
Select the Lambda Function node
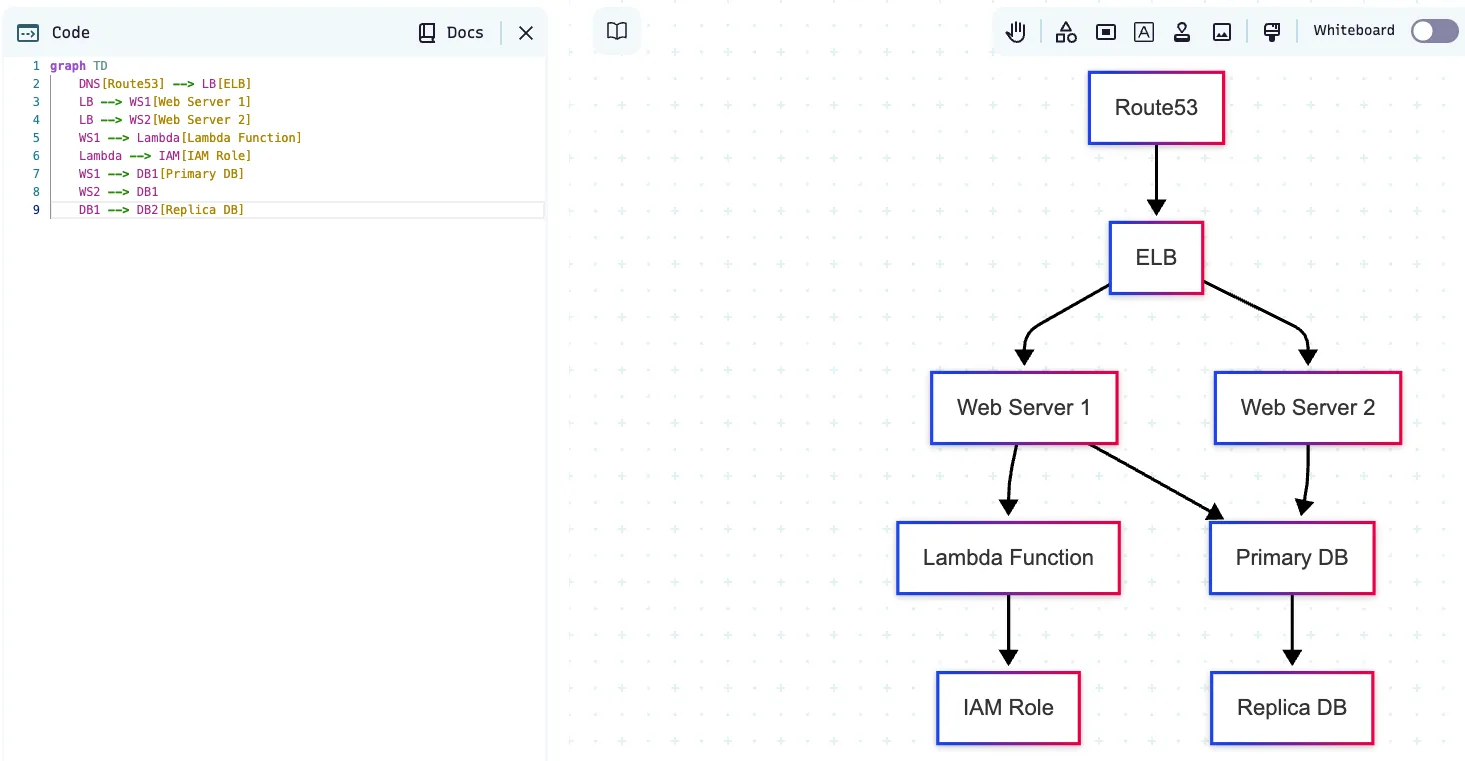point(1008,558)
